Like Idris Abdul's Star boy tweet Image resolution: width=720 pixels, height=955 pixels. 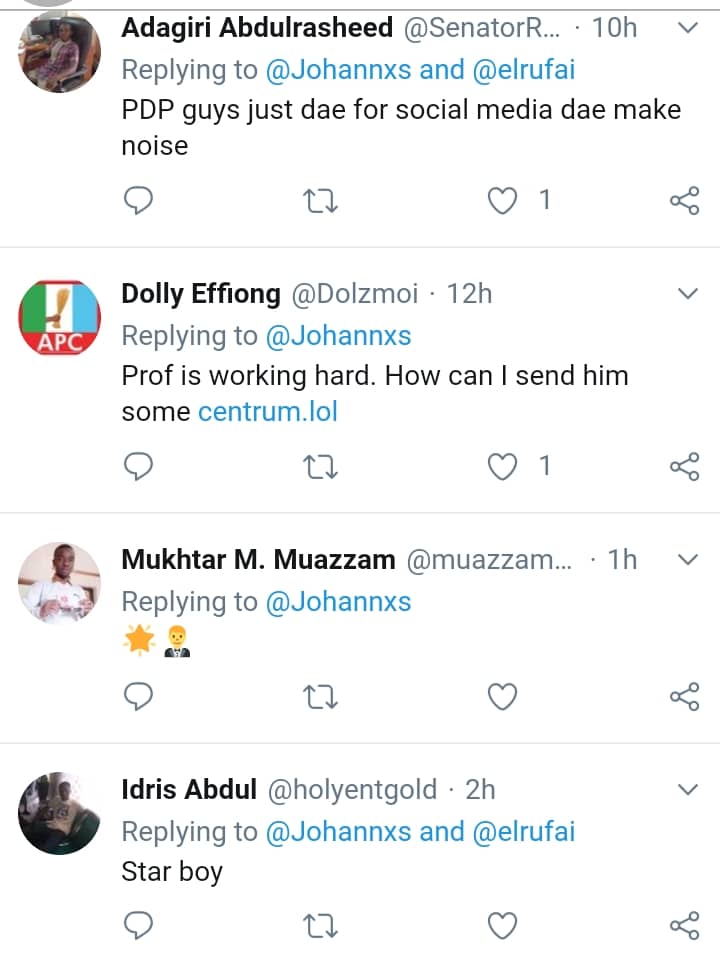[502, 926]
